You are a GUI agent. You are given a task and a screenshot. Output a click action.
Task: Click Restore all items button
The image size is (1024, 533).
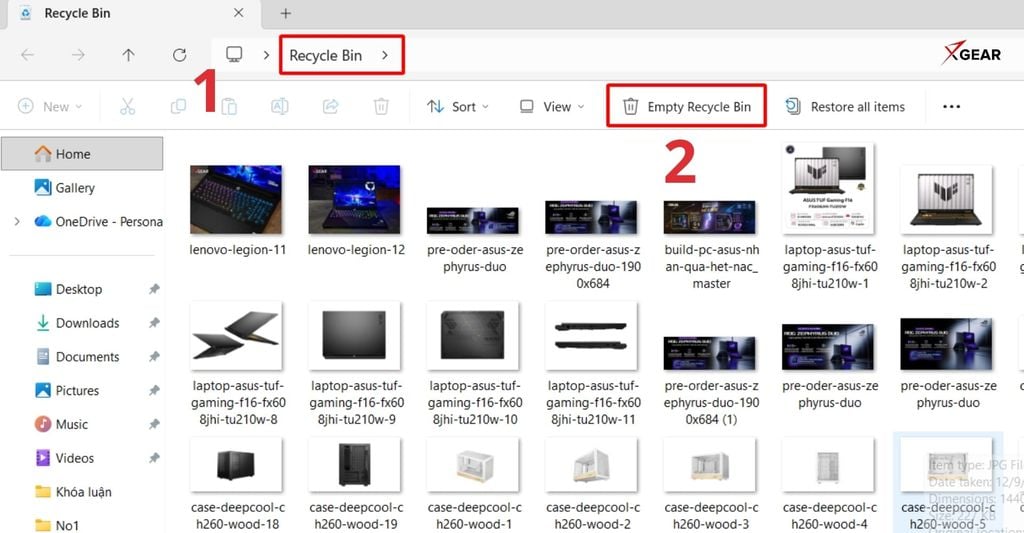[x=845, y=106]
